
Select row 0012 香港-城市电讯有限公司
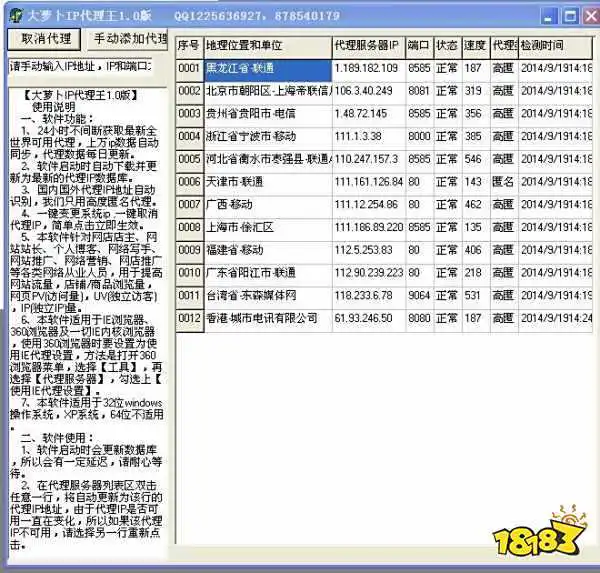tap(266, 318)
